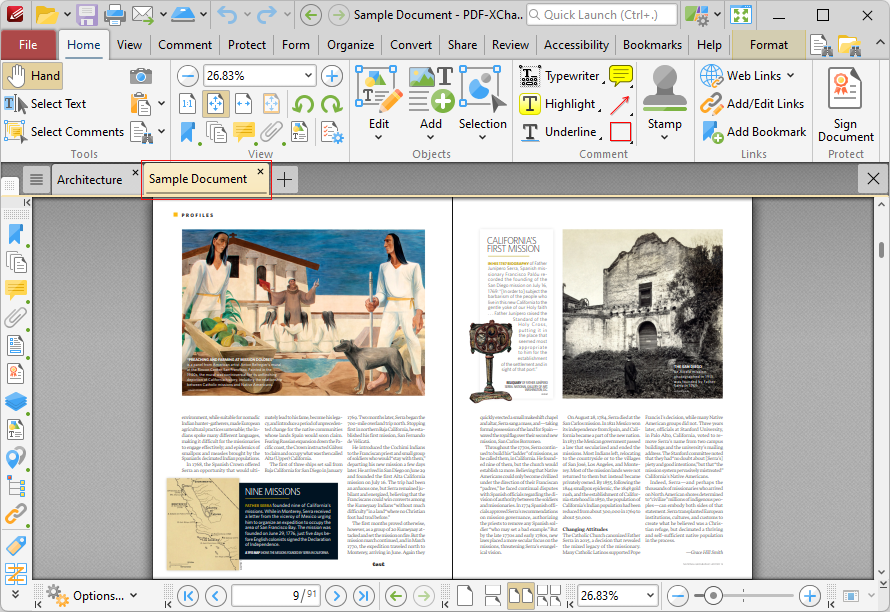Open the Layers pane in left sidebar
Screen dimensions: 890x612
click(x=15, y=401)
